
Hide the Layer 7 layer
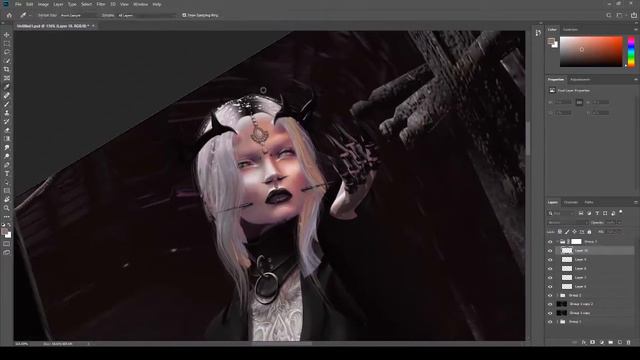[x=550, y=278]
